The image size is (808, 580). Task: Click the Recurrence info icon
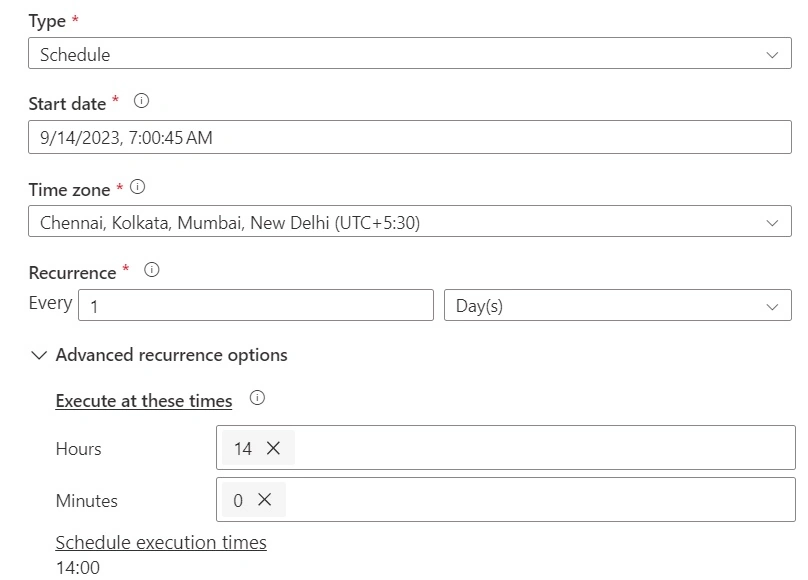pyautogui.click(x=152, y=269)
